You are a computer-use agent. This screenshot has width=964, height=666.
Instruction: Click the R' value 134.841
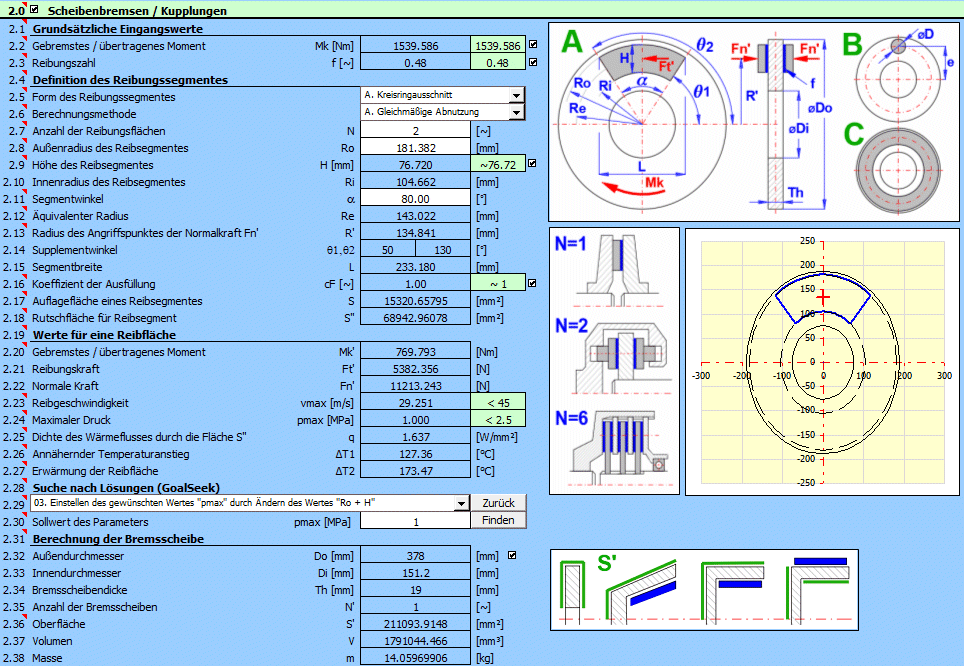416,233
